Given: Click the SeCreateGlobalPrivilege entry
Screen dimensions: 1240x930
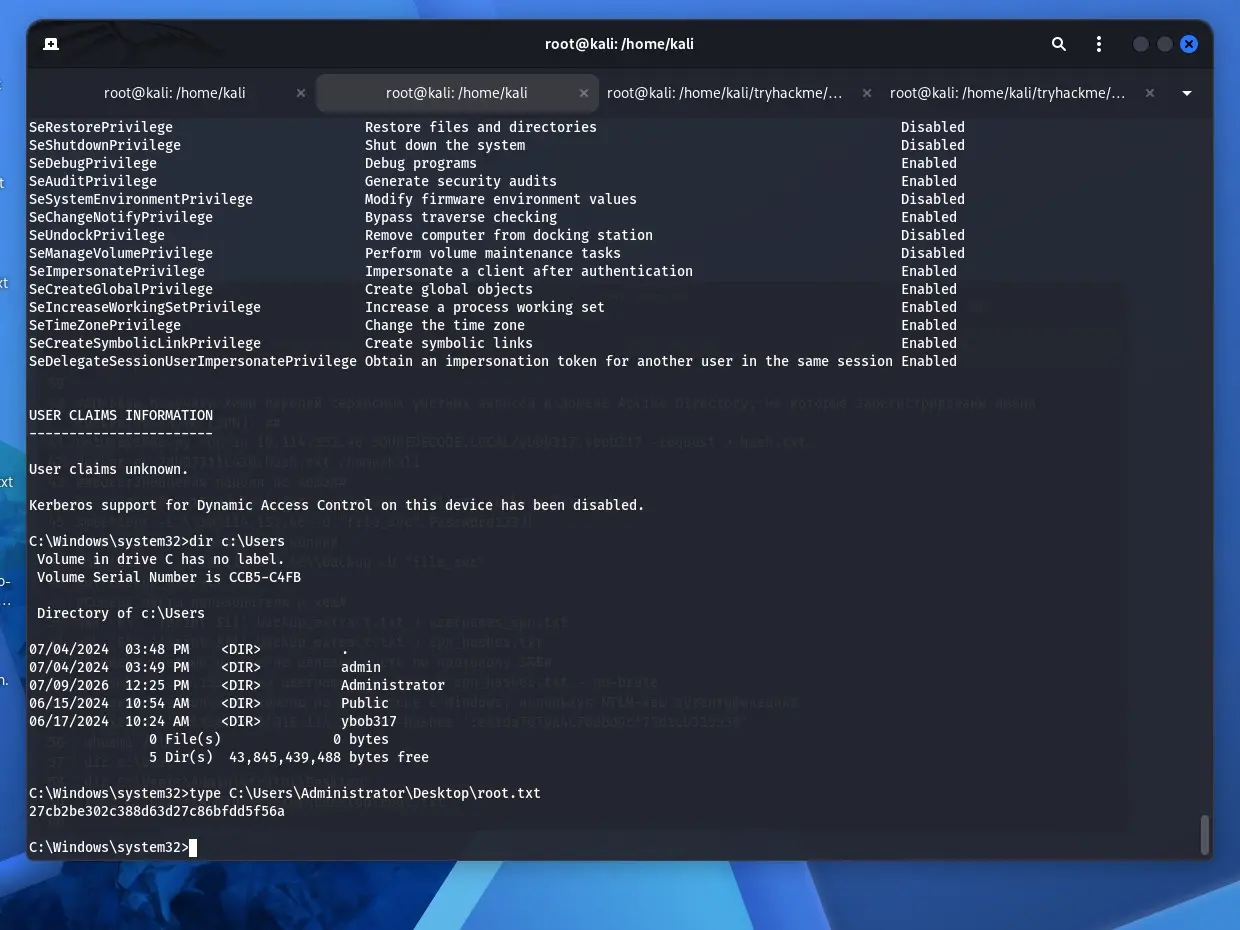Looking at the screenshot, I should (x=121, y=289).
